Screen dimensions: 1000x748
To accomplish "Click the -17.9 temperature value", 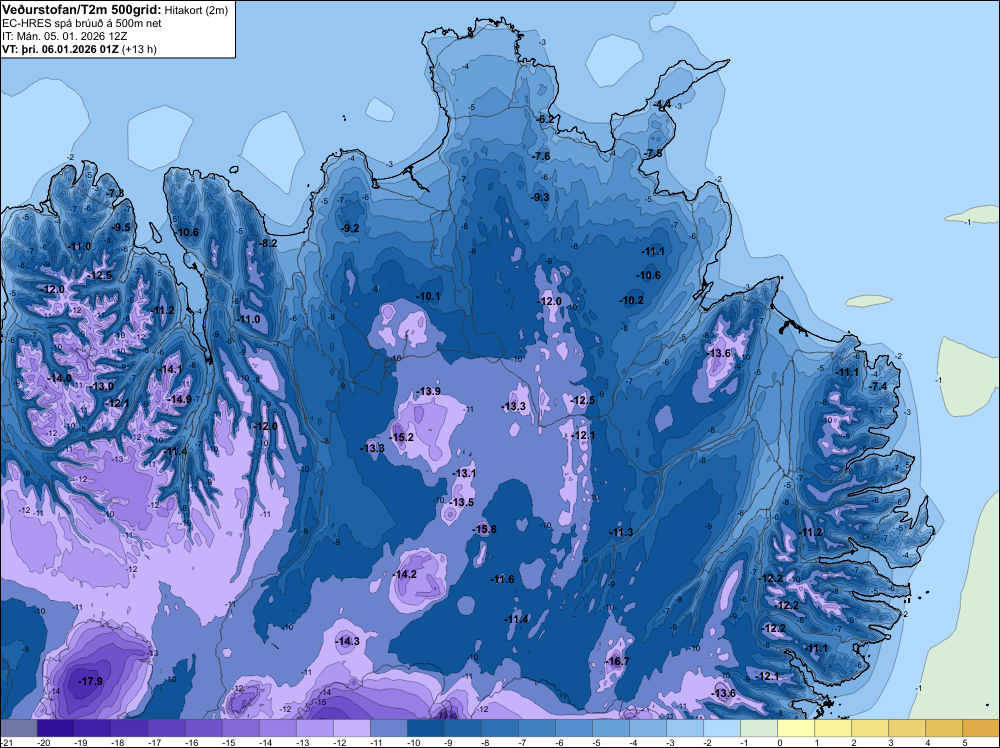I will pos(90,681).
